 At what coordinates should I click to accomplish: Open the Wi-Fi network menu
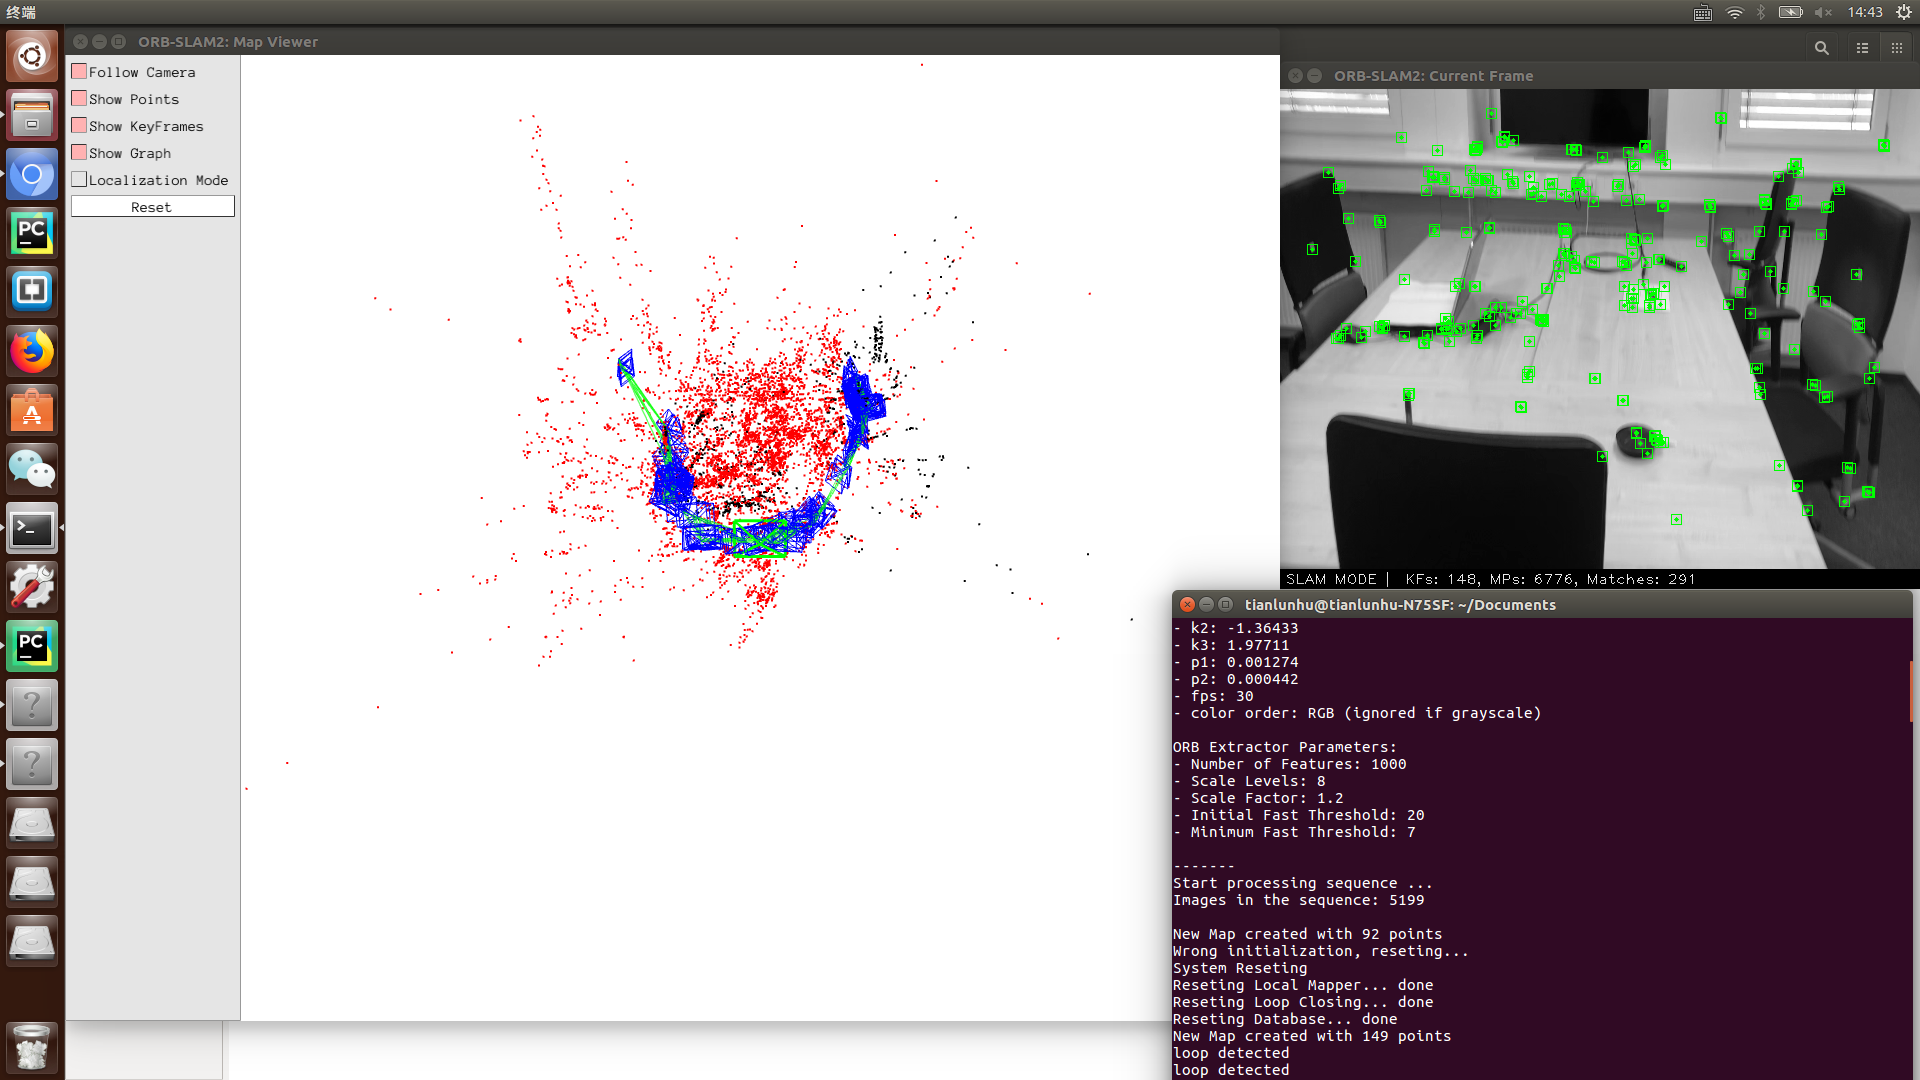1733,13
